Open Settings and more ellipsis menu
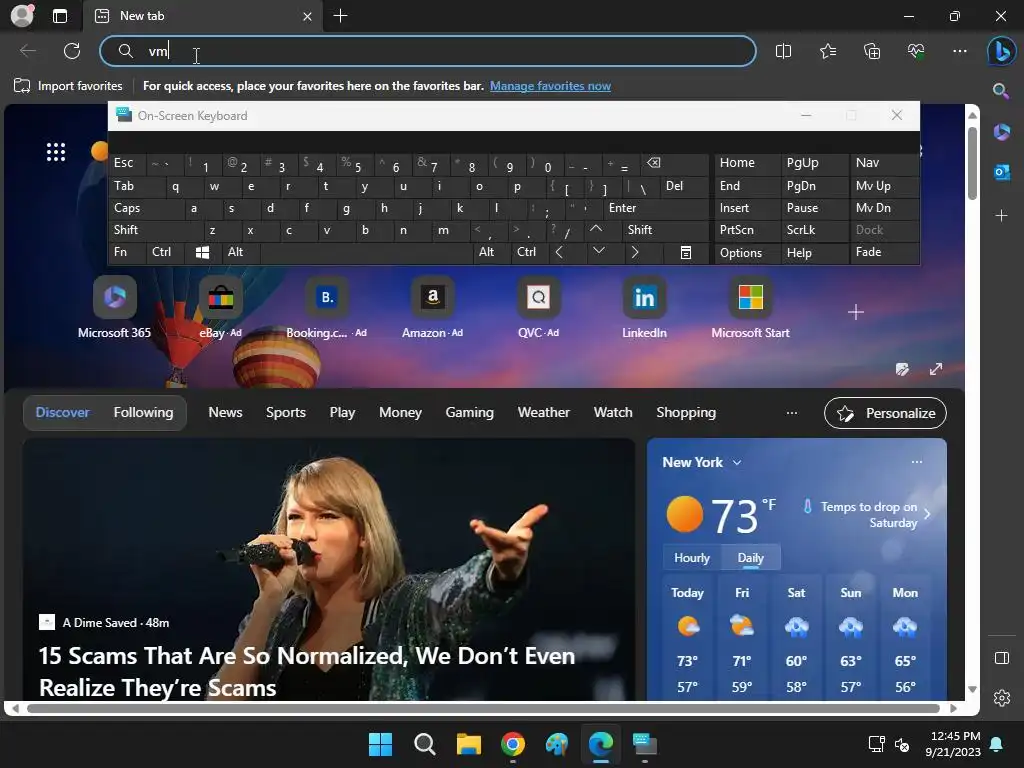1024x768 pixels. [959, 51]
